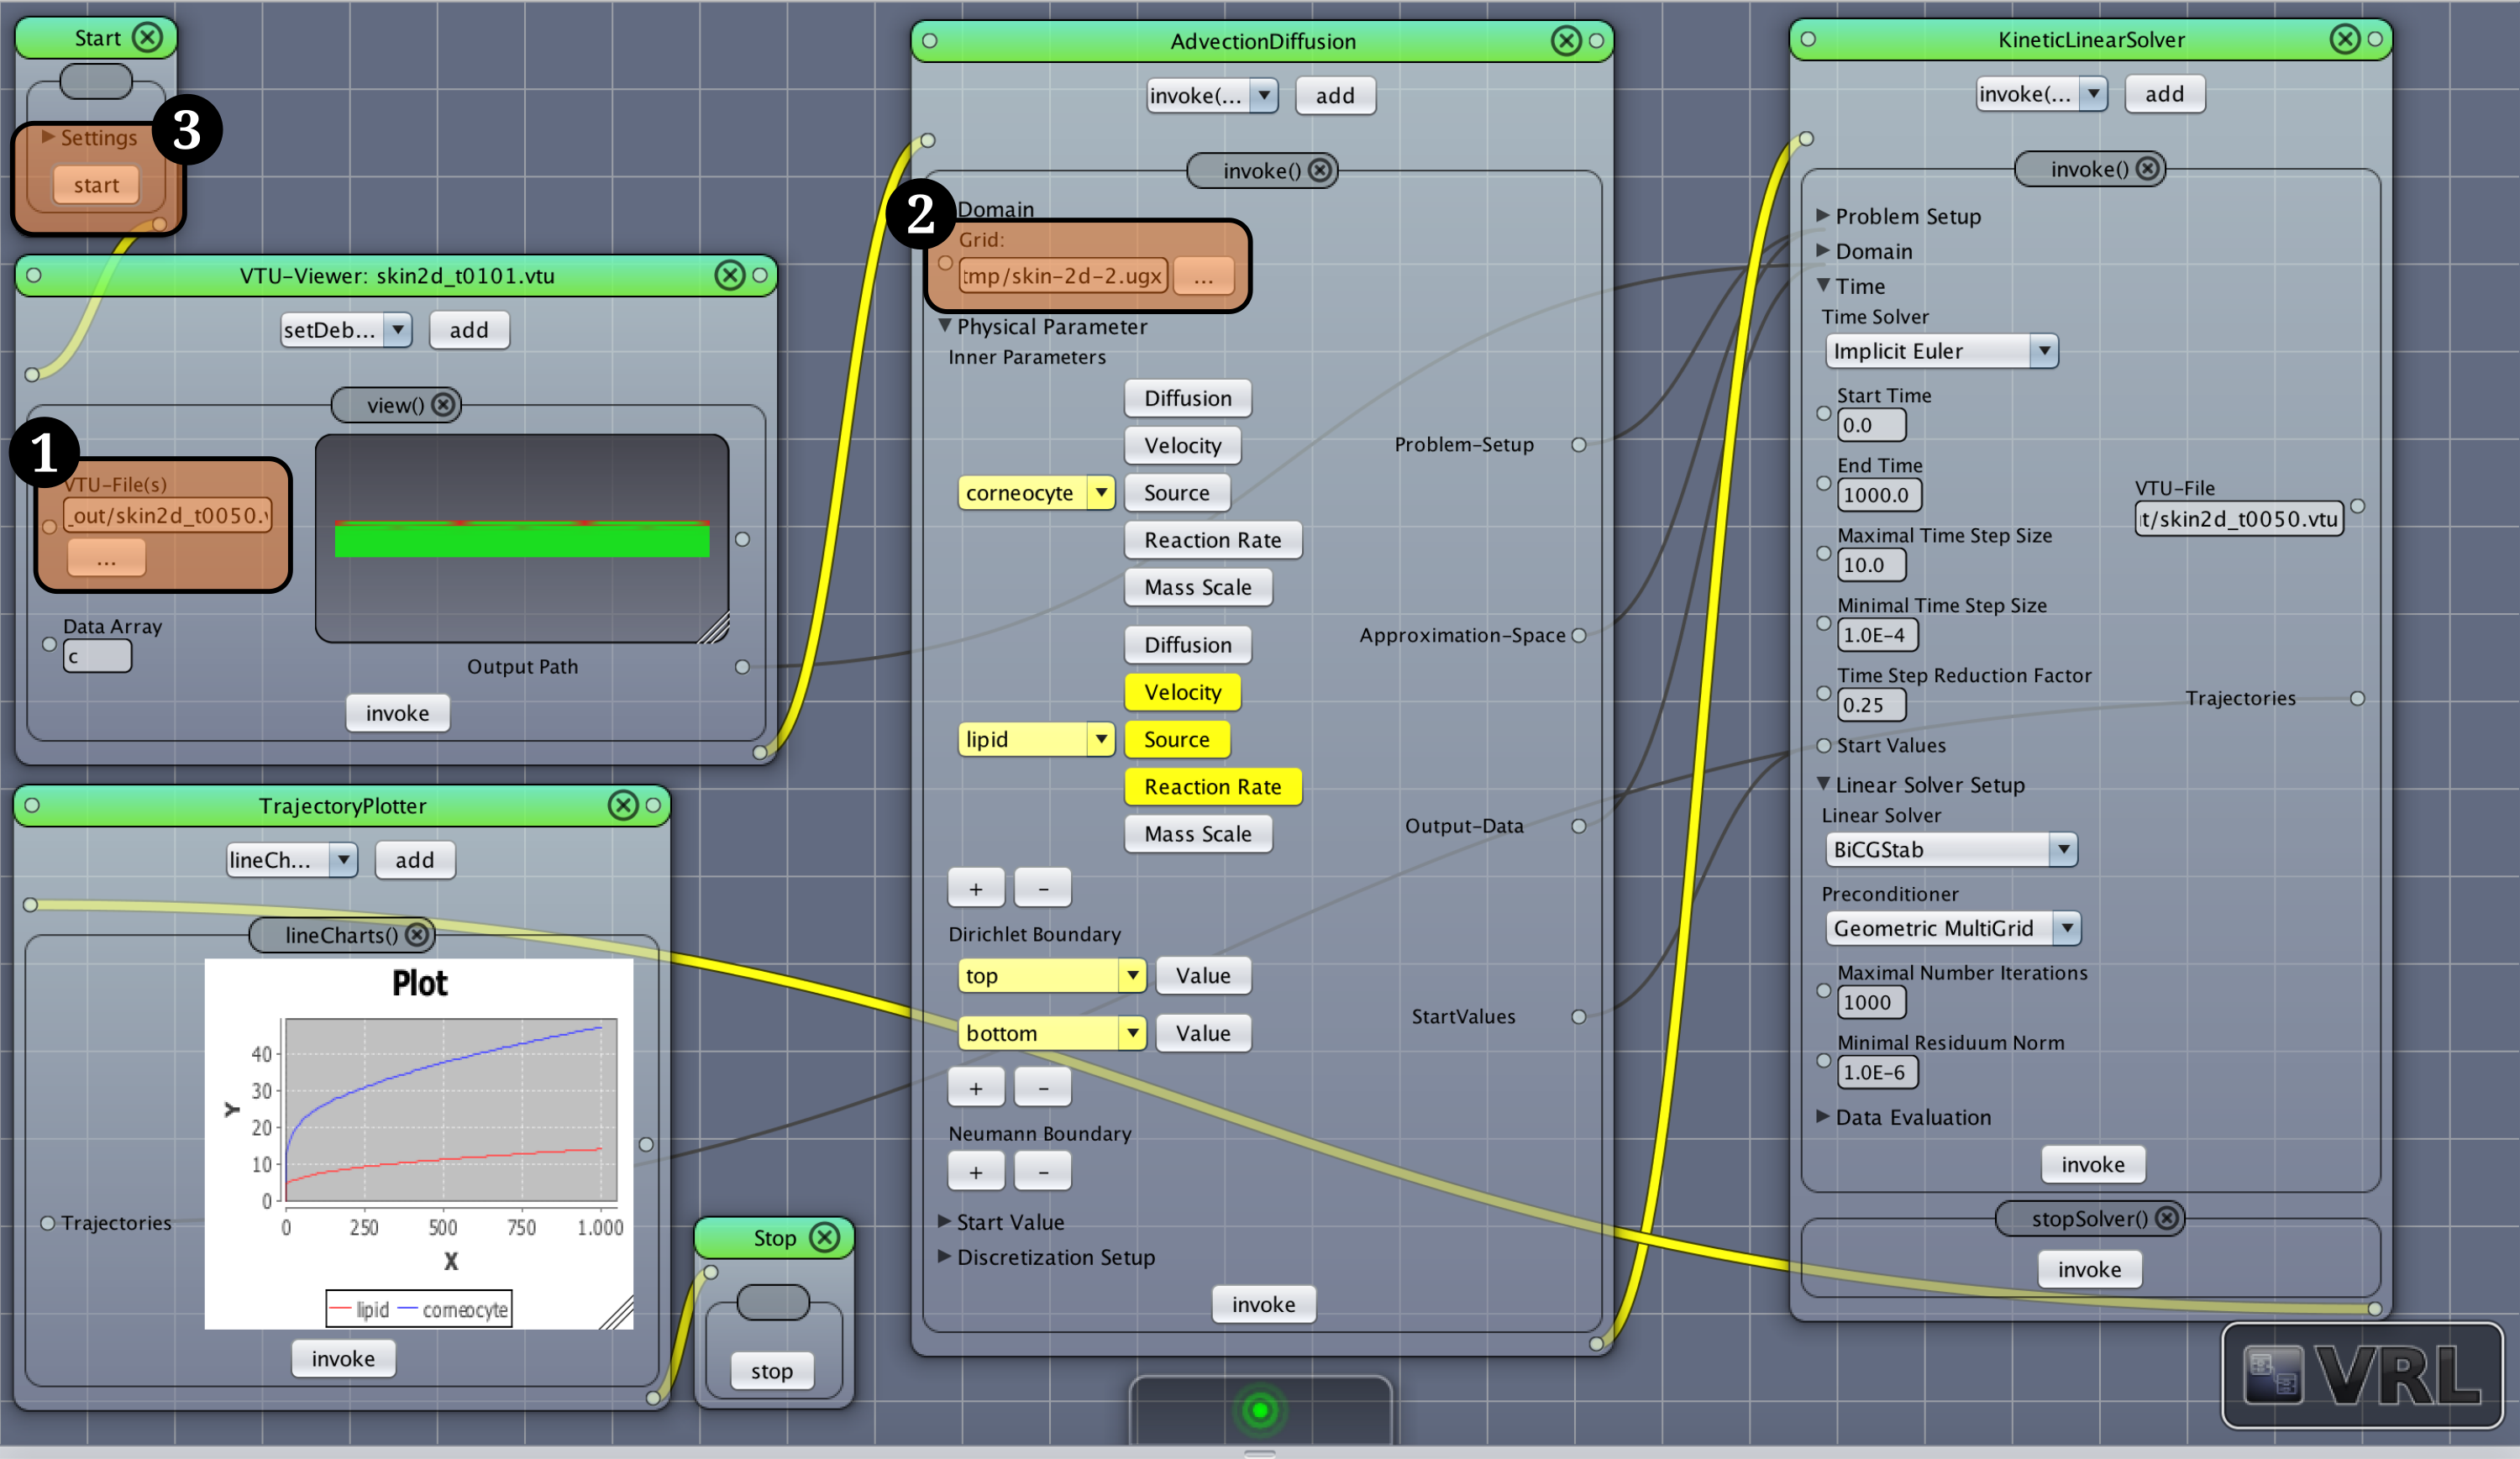Click the Grid file browse button
Image resolution: width=2520 pixels, height=1459 pixels.
click(x=1202, y=276)
